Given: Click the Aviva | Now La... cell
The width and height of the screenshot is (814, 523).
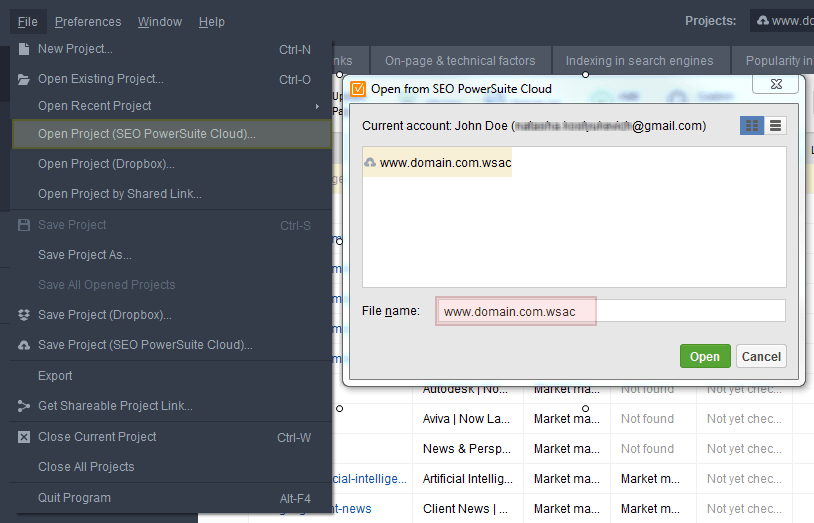Looking at the screenshot, I should (x=466, y=419).
